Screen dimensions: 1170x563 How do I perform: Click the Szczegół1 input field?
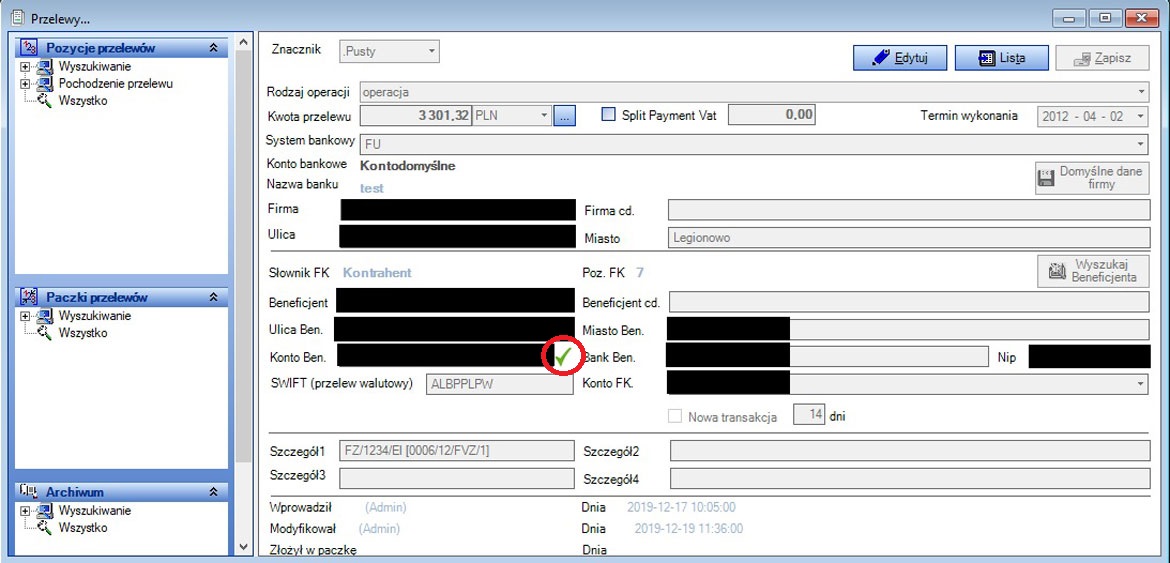click(x=457, y=451)
